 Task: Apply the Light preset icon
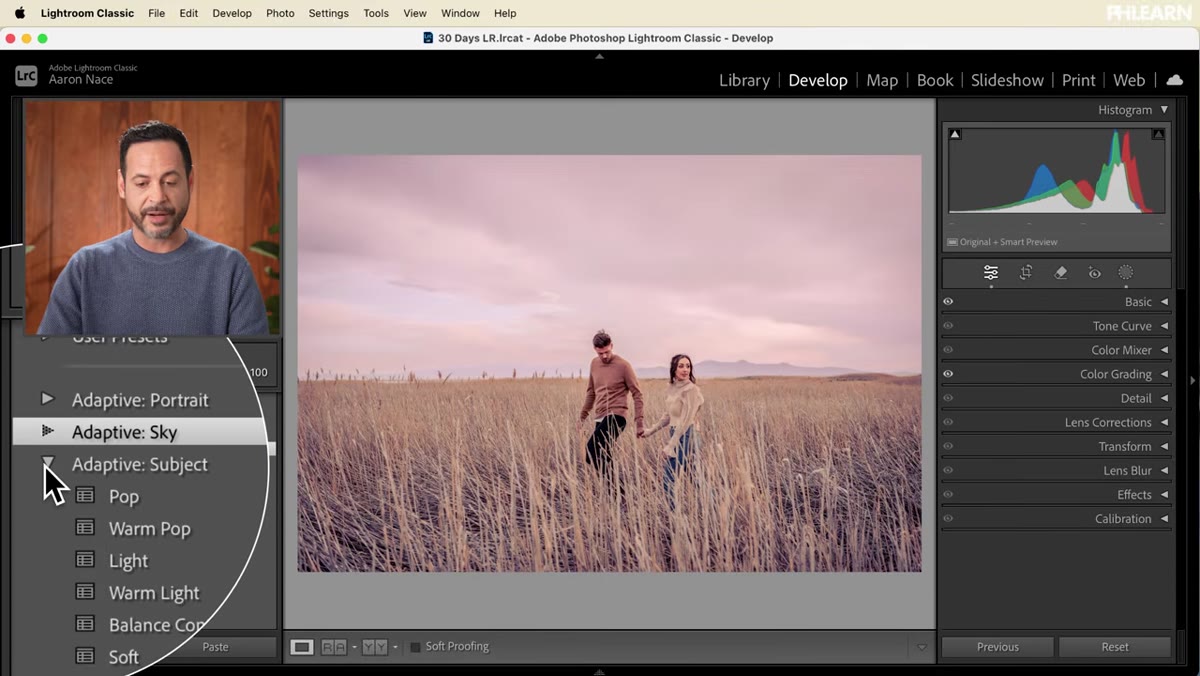86,560
